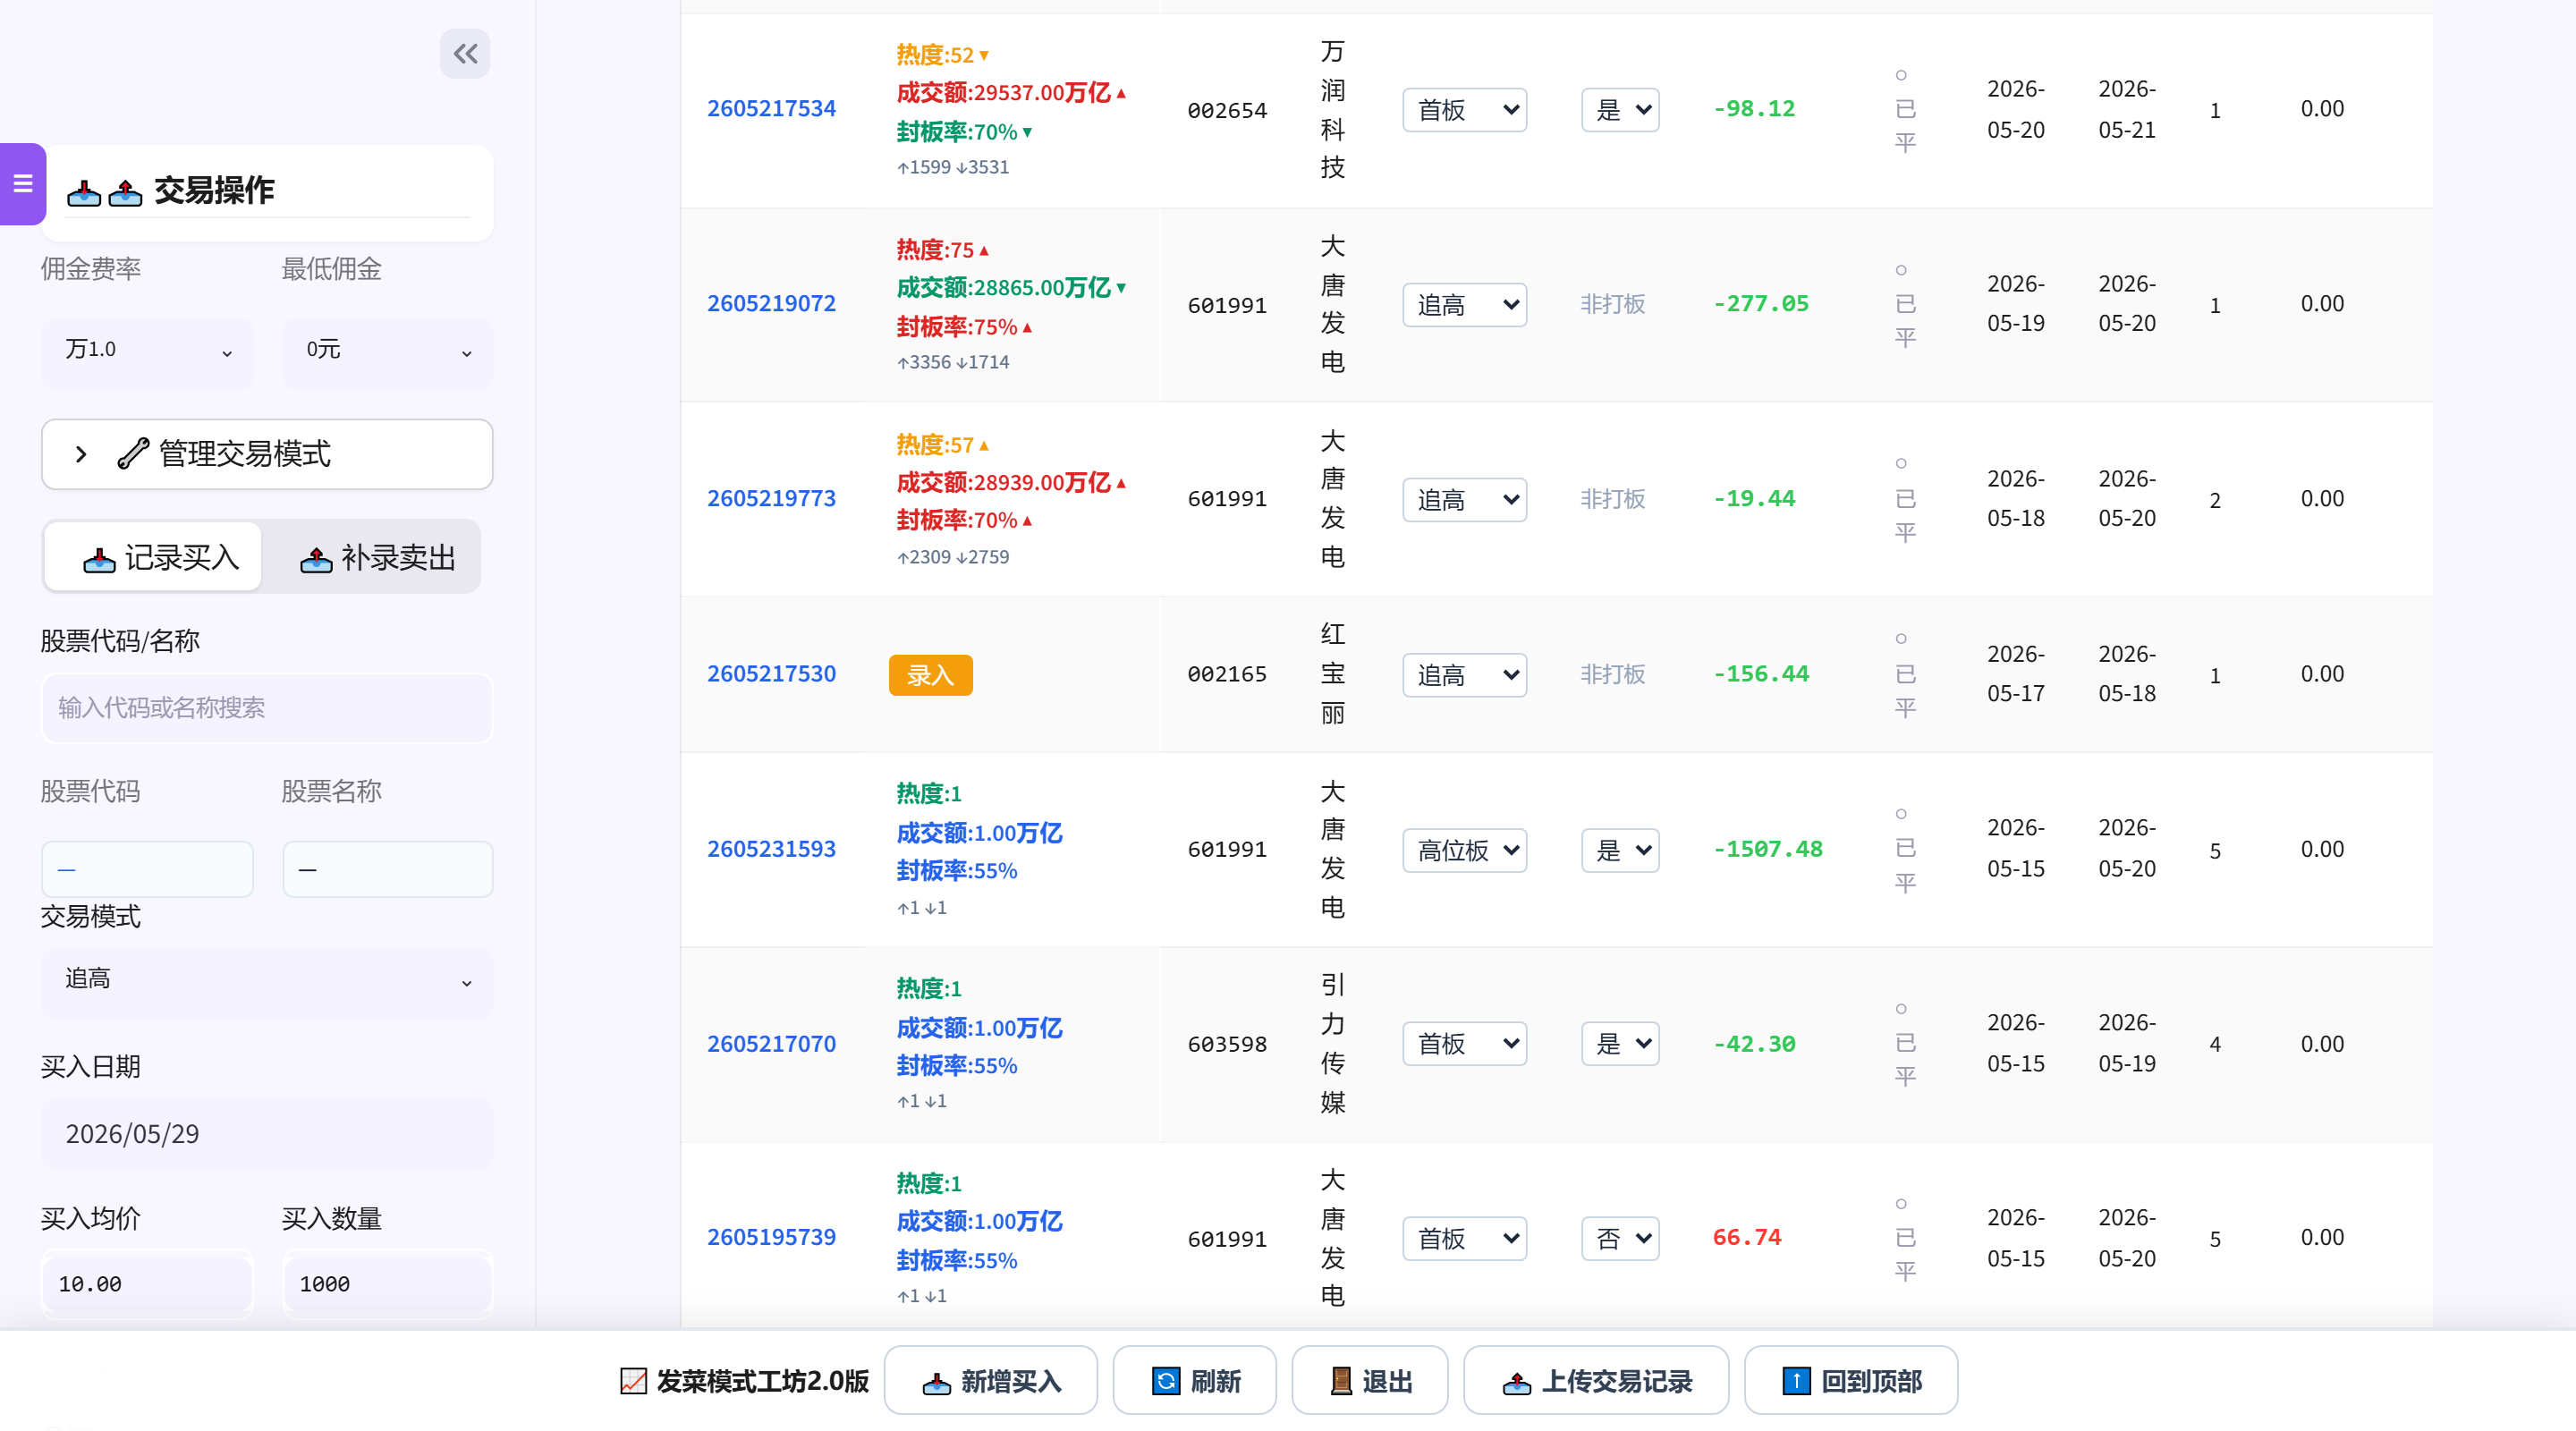Click profit value -156.44
The width and height of the screenshot is (2576, 1431).
pos(1761,674)
